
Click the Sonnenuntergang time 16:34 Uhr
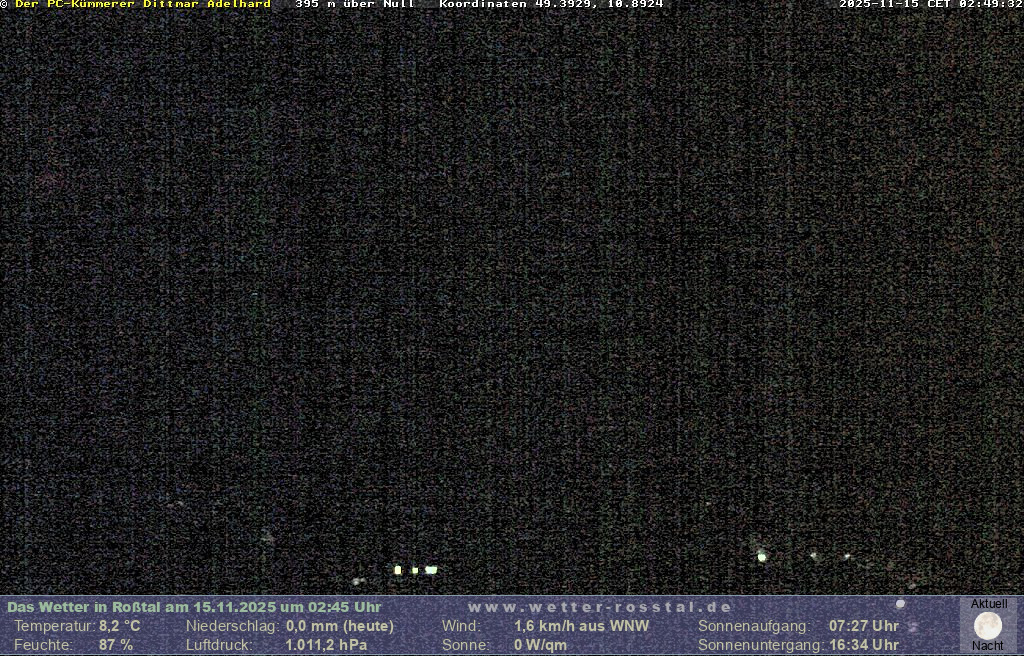click(x=863, y=645)
